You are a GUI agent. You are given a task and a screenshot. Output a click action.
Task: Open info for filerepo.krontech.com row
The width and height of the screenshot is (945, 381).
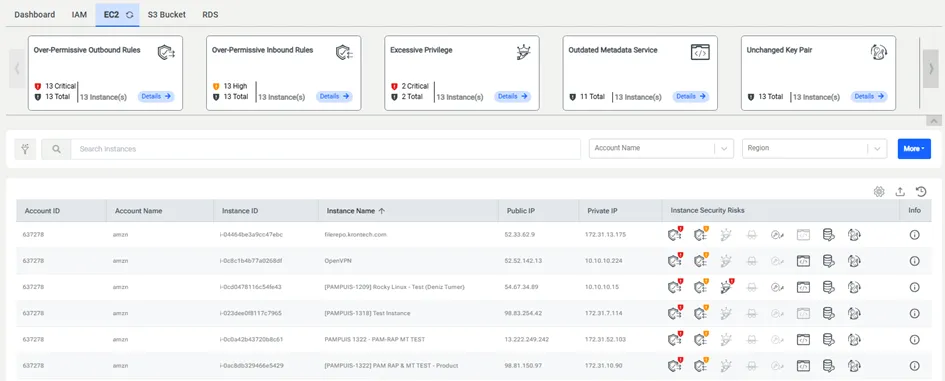[x=914, y=235]
